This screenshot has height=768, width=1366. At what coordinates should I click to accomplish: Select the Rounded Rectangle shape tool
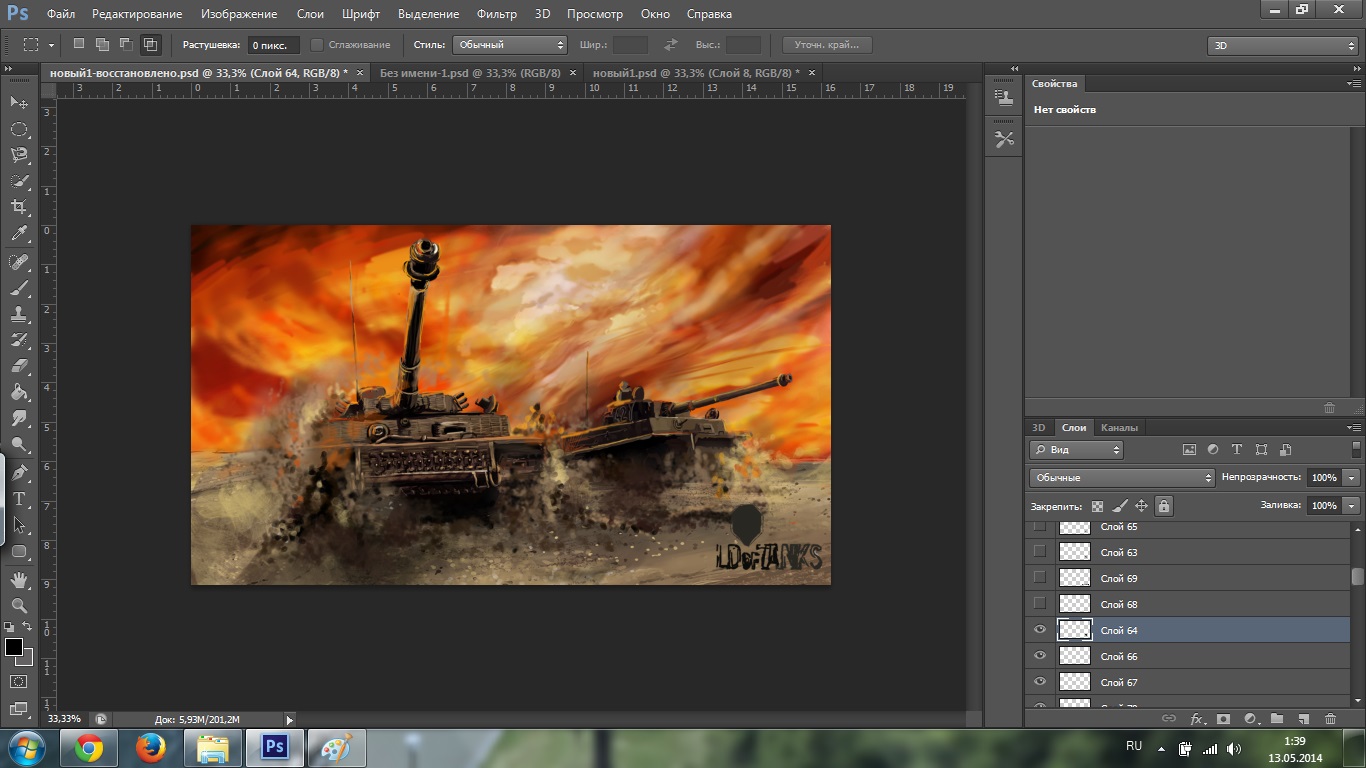(19, 551)
